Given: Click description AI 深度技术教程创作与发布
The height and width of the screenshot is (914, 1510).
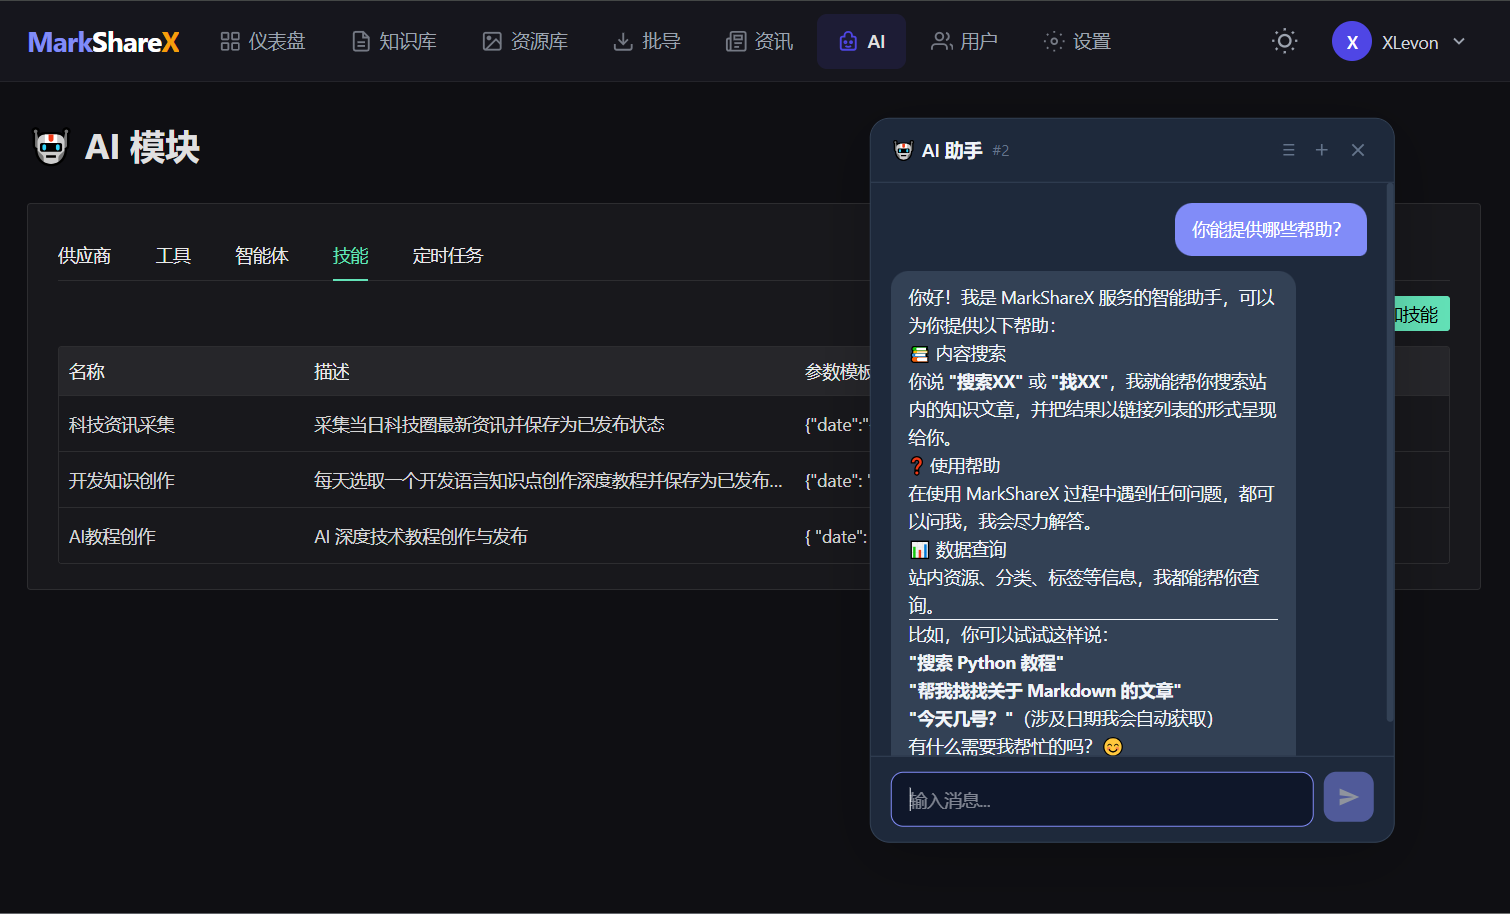Looking at the screenshot, I should pyautogui.click(x=421, y=537).
